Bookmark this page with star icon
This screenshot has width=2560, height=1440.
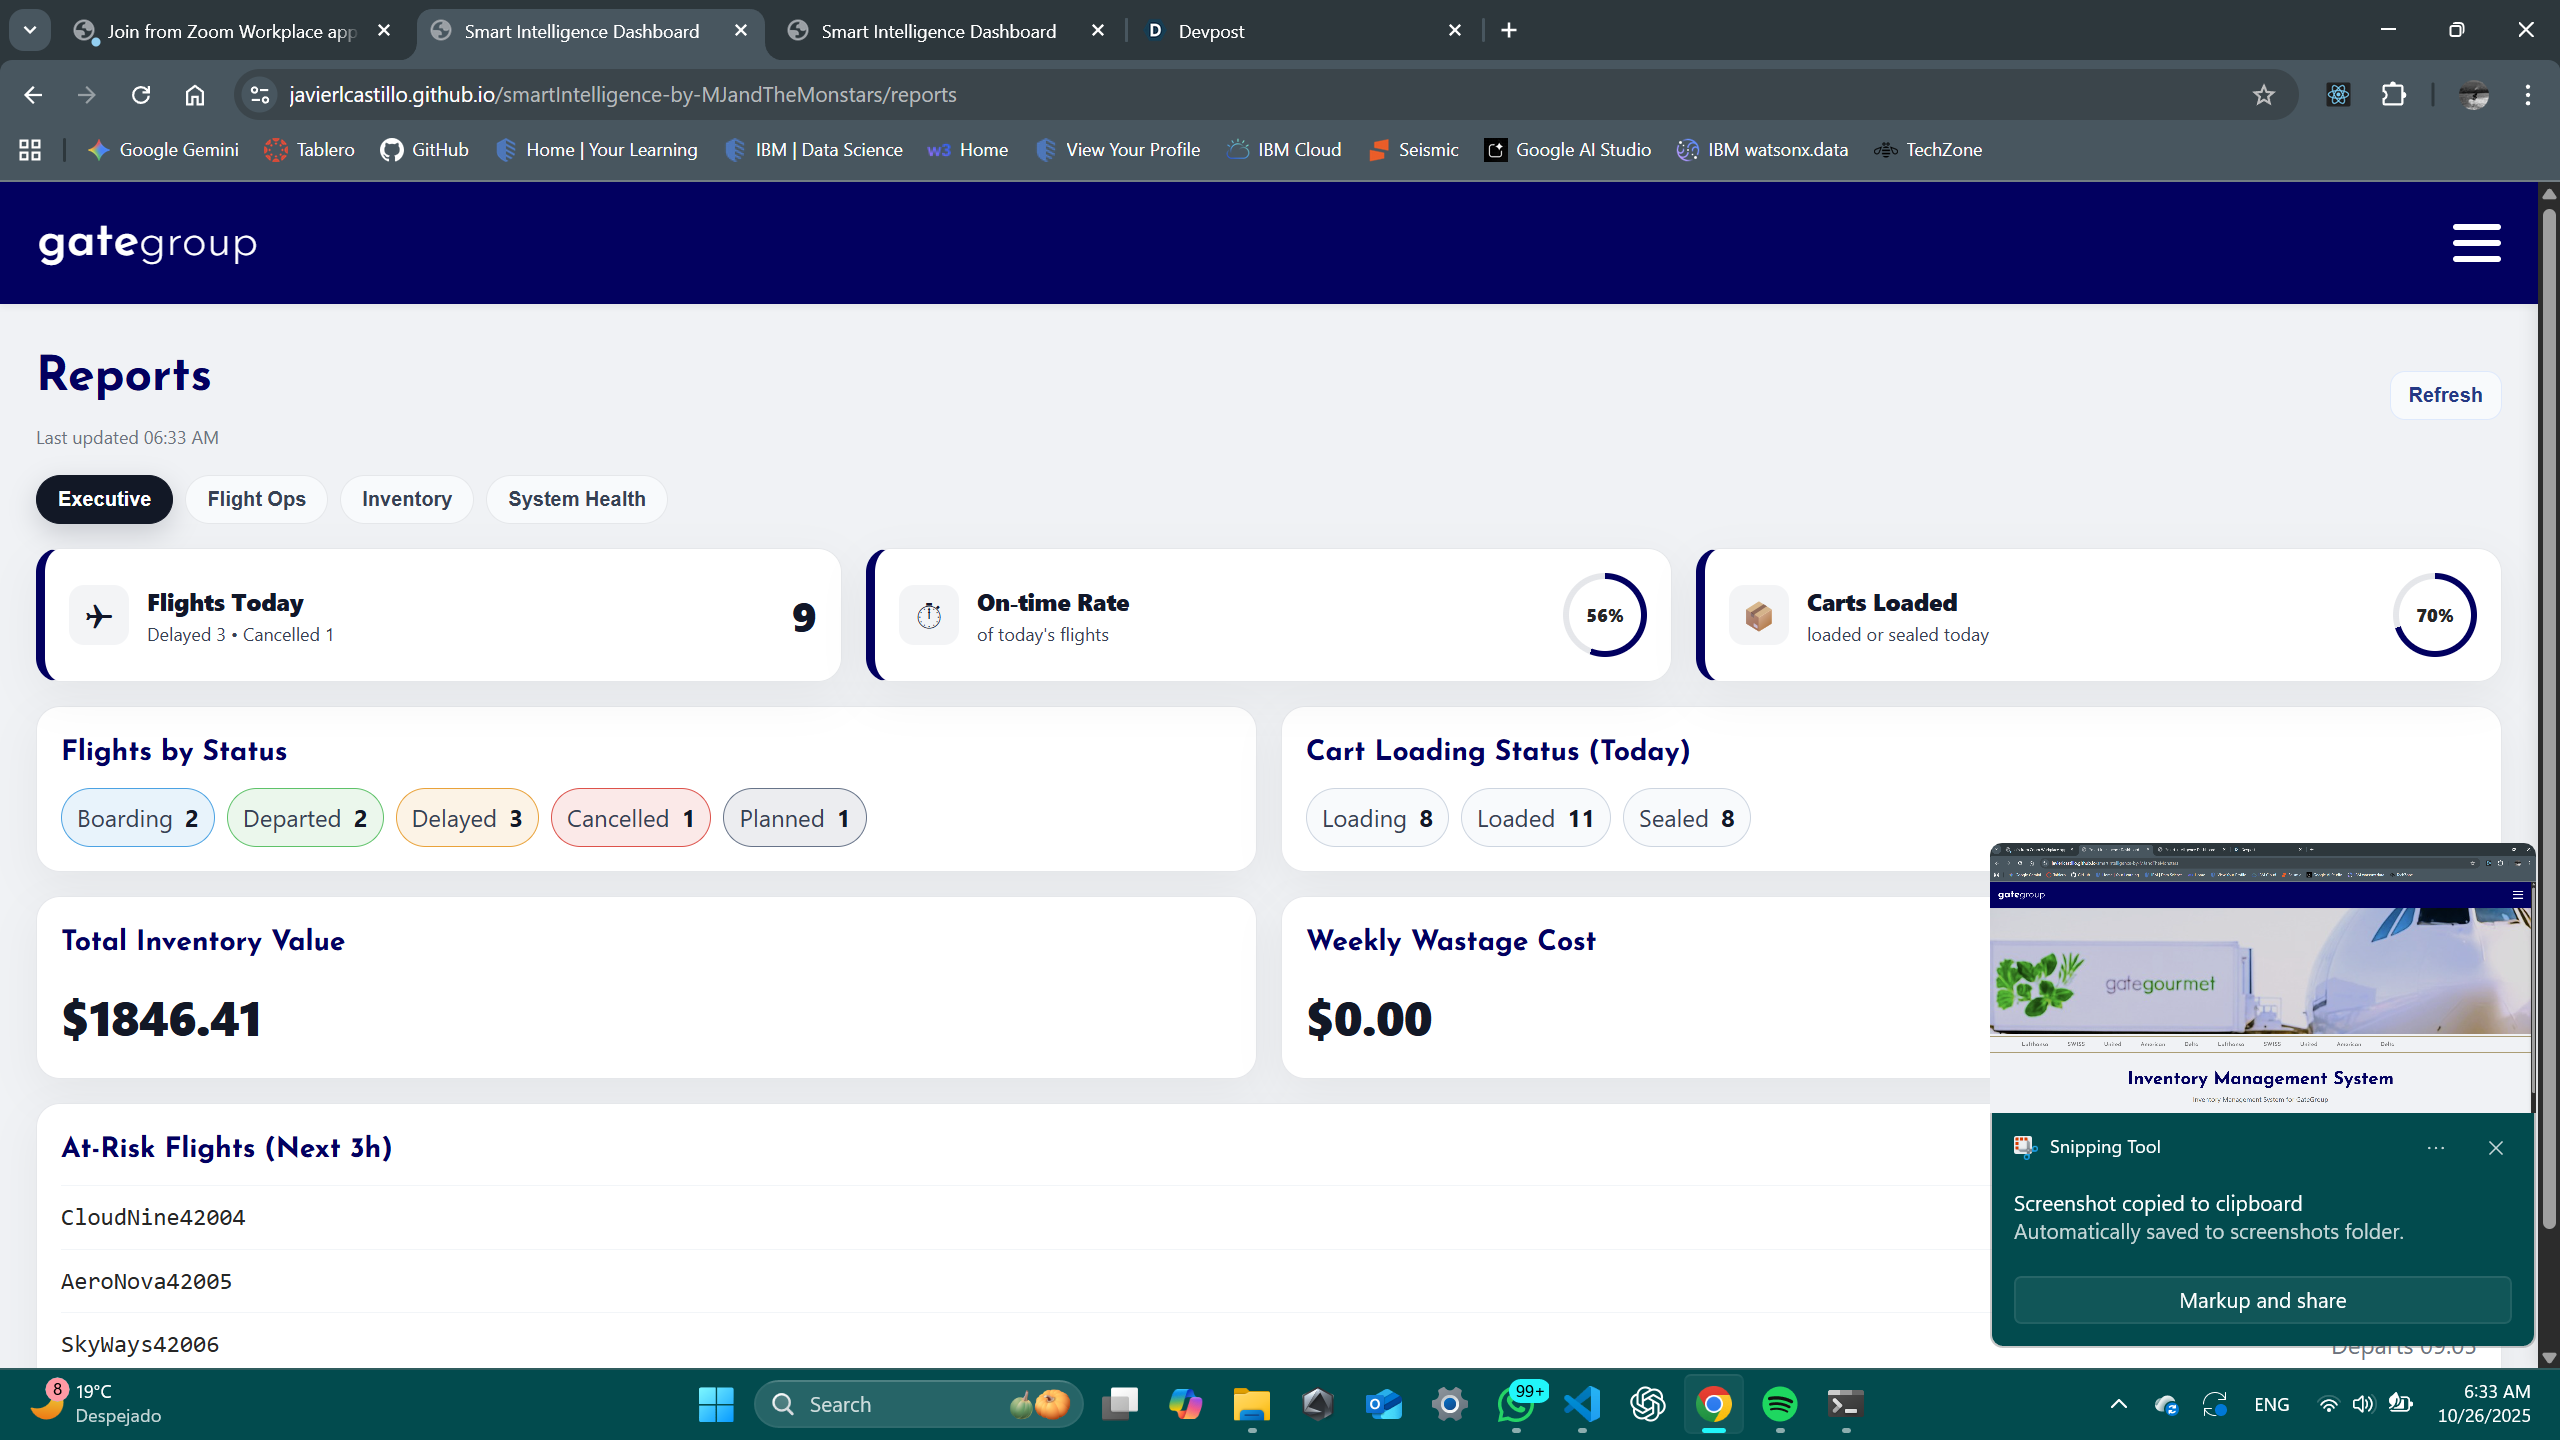click(2264, 95)
